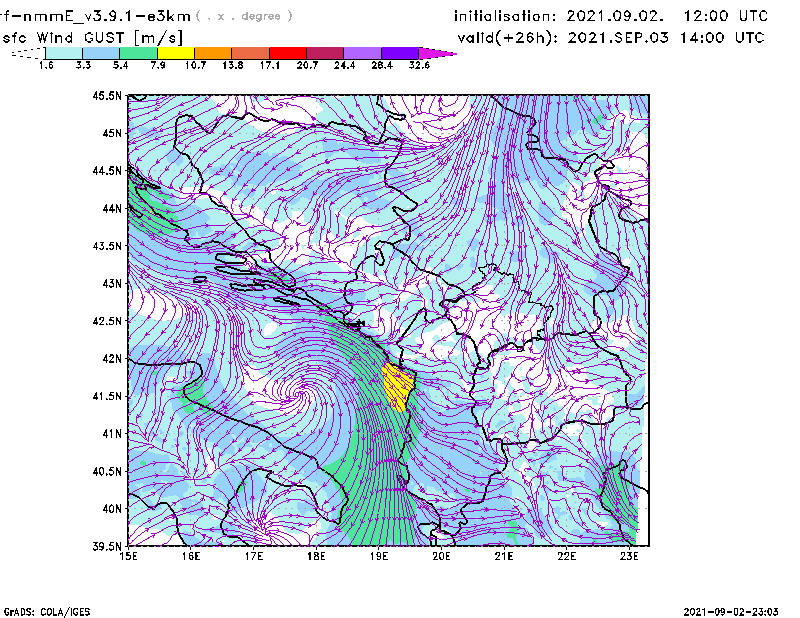
Task: Click the coral 13.8–17.1 legend swatch
Action: coord(251,53)
